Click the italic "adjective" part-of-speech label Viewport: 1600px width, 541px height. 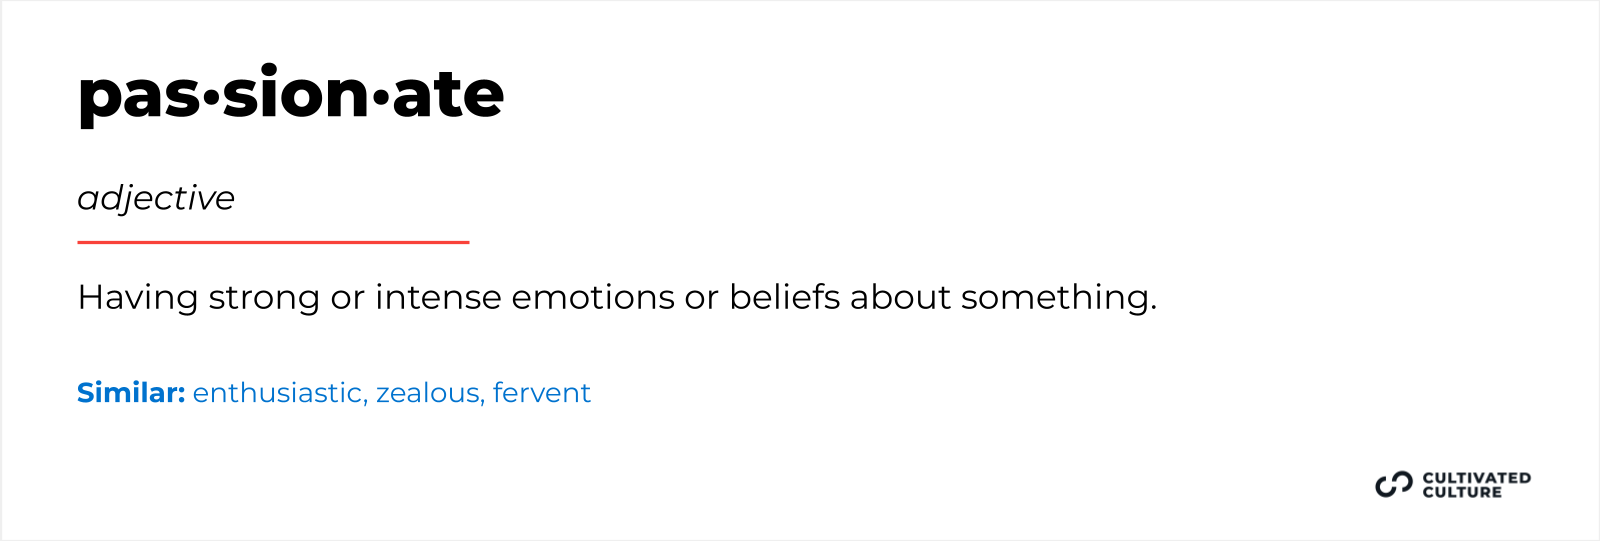pos(156,199)
